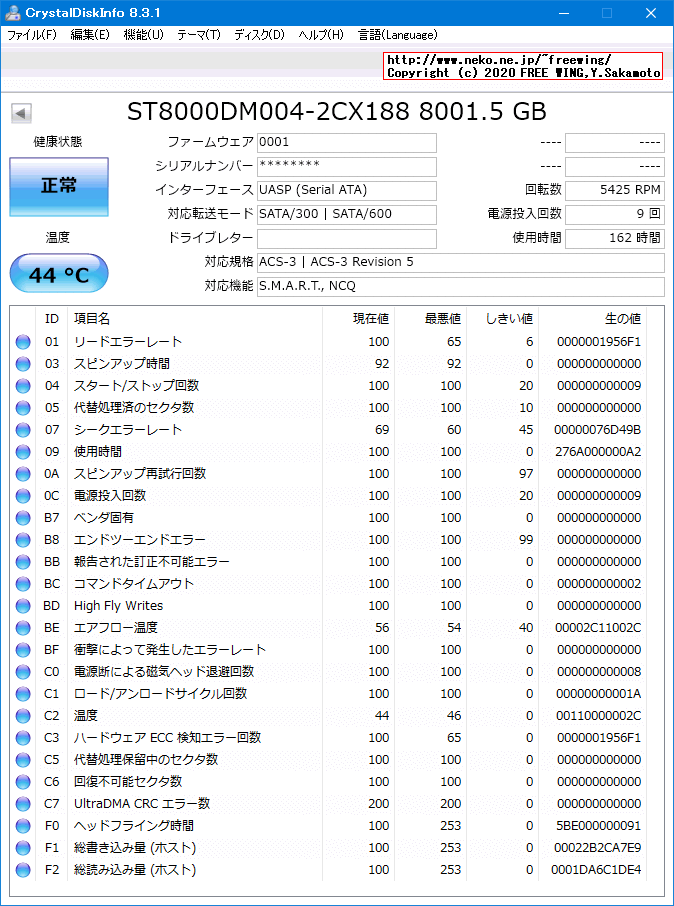Click the 回転数 field 5425 RPM

[x=614, y=191]
